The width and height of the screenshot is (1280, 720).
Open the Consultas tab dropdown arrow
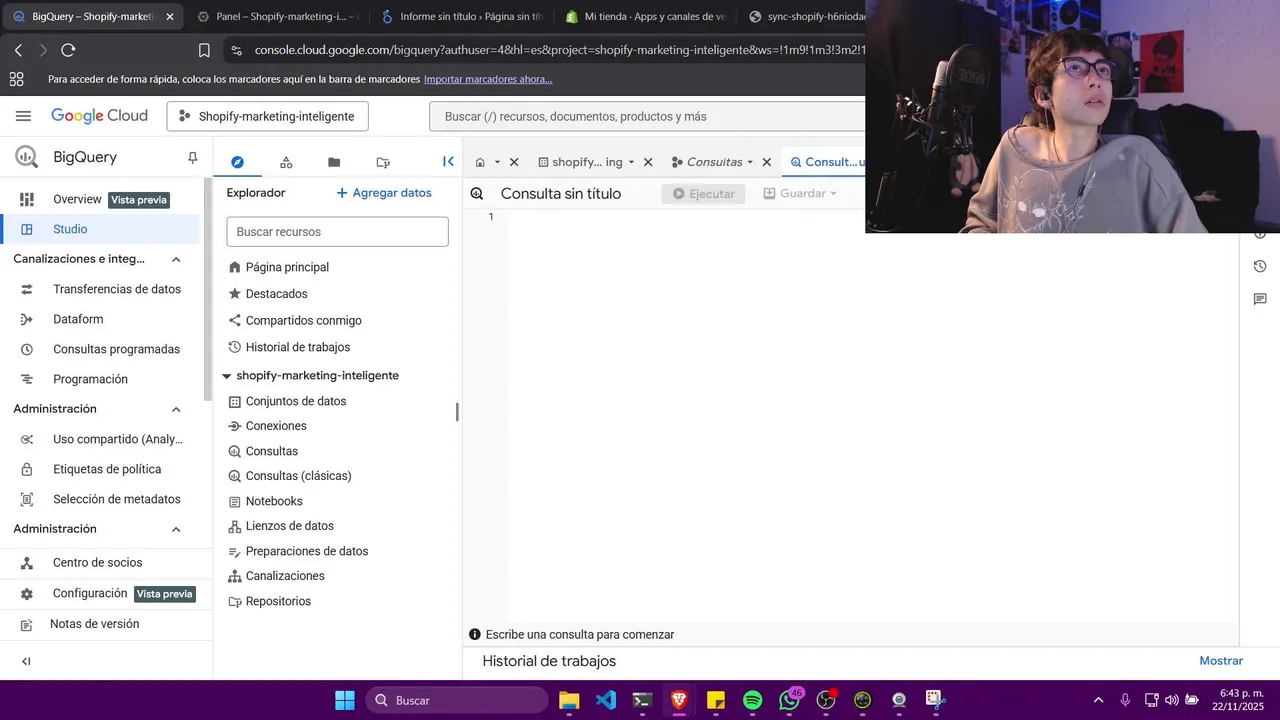click(x=750, y=162)
